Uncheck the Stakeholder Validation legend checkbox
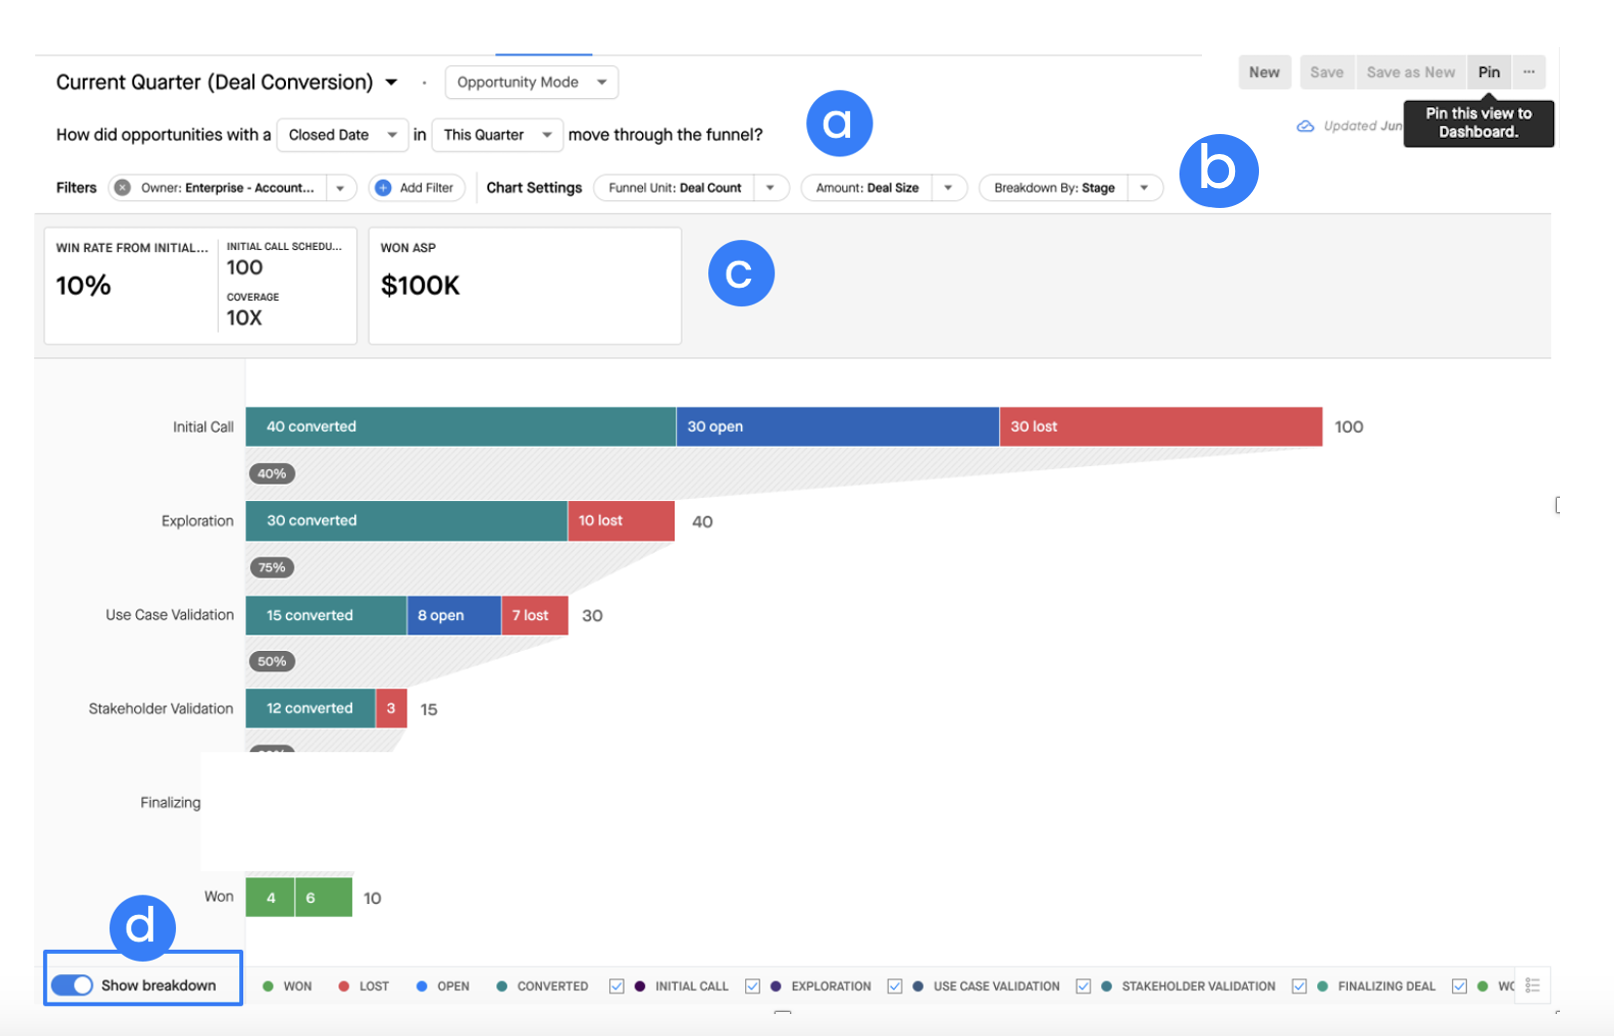 1083,986
